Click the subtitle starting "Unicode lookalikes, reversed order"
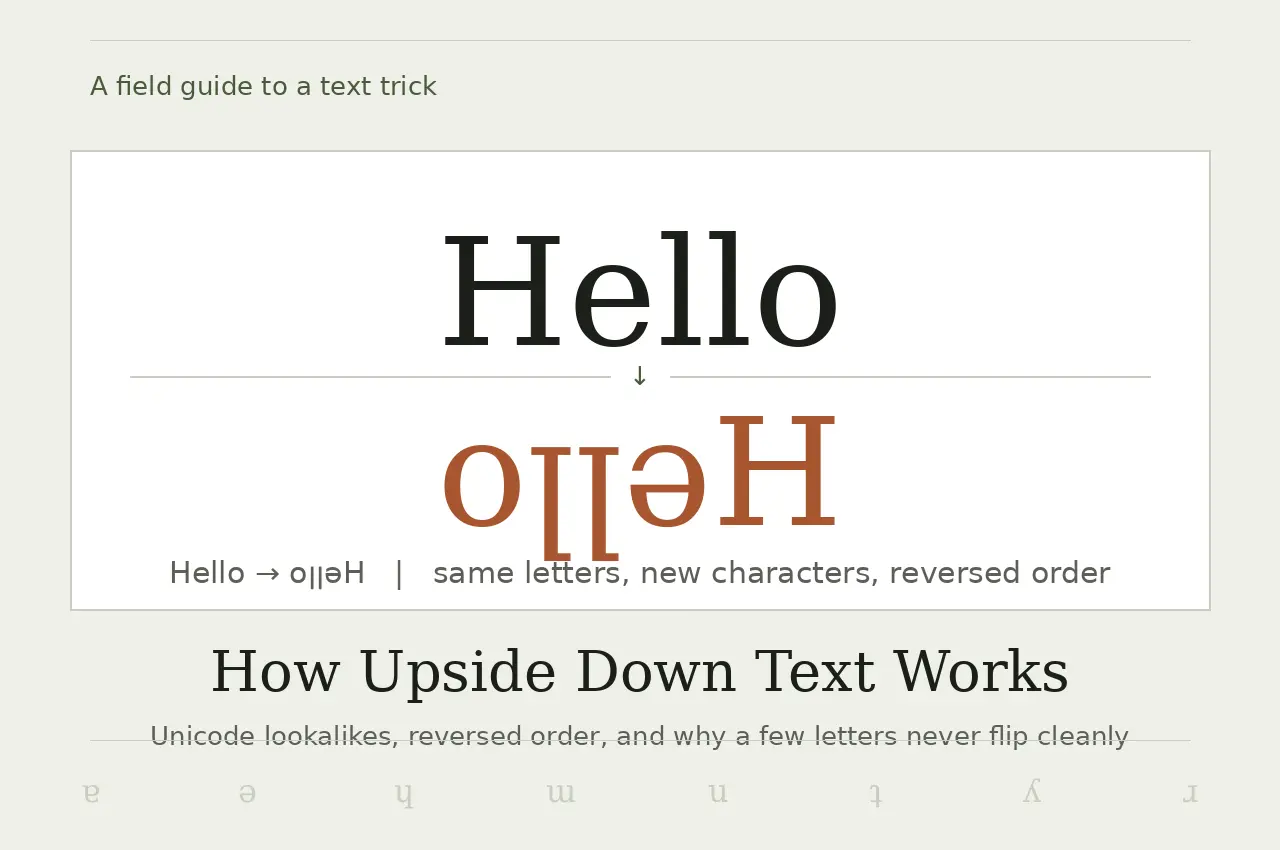 (639, 737)
